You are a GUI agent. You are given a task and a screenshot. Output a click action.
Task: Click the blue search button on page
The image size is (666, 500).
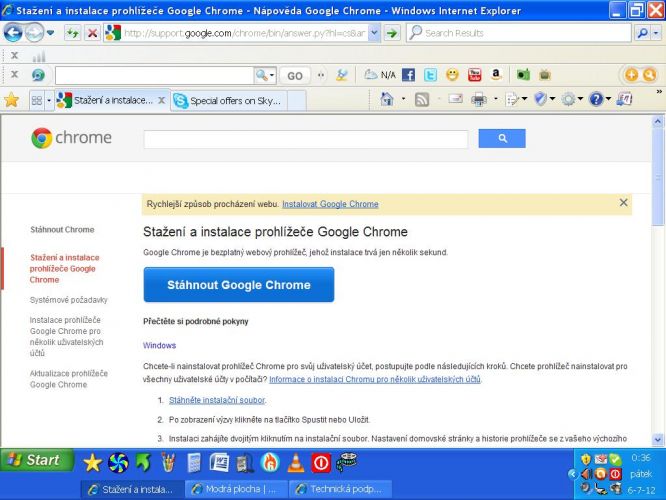point(502,138)
